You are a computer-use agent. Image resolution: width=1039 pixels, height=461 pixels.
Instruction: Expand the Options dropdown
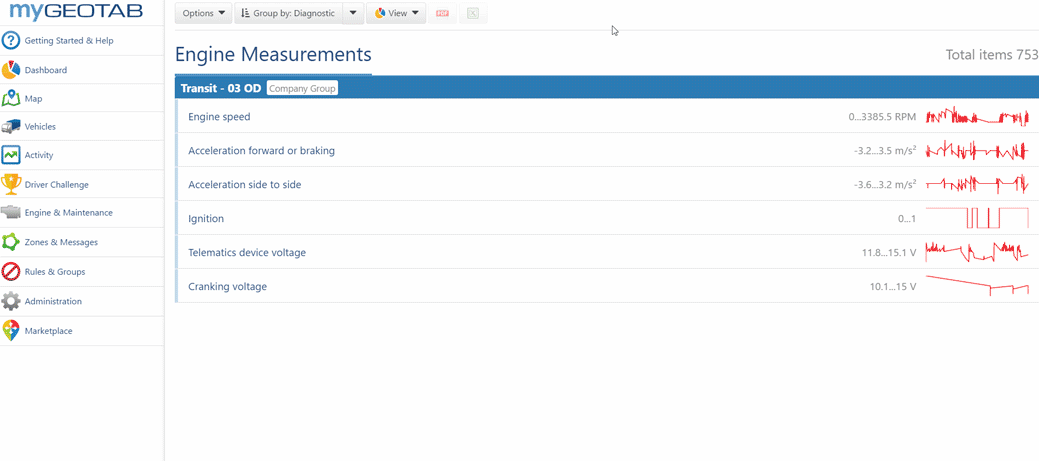coord(203,14)
